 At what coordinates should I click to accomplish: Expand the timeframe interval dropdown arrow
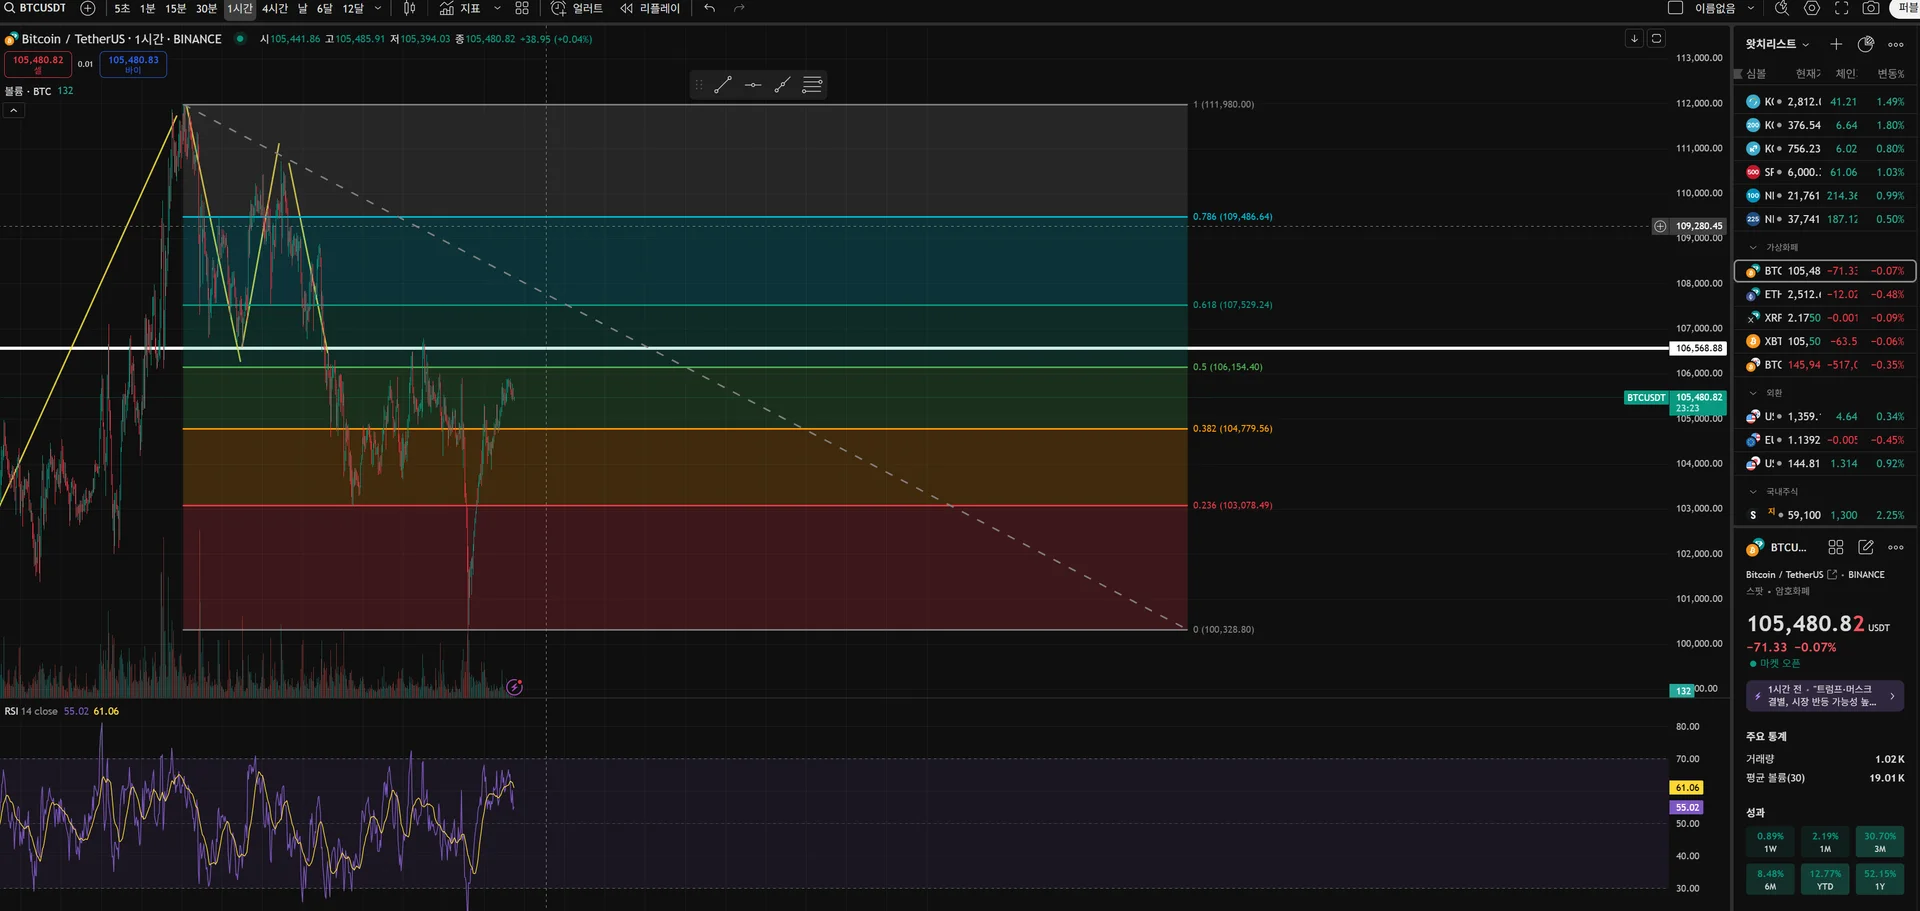[378, 8]
